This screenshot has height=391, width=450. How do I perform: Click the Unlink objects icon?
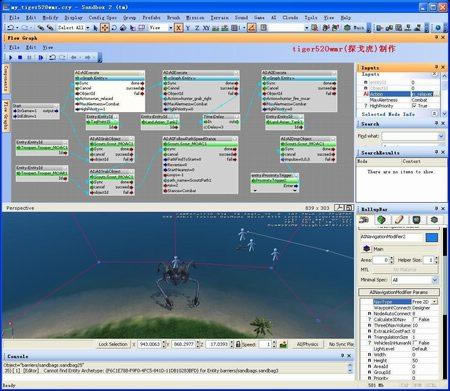pos(50,28)
